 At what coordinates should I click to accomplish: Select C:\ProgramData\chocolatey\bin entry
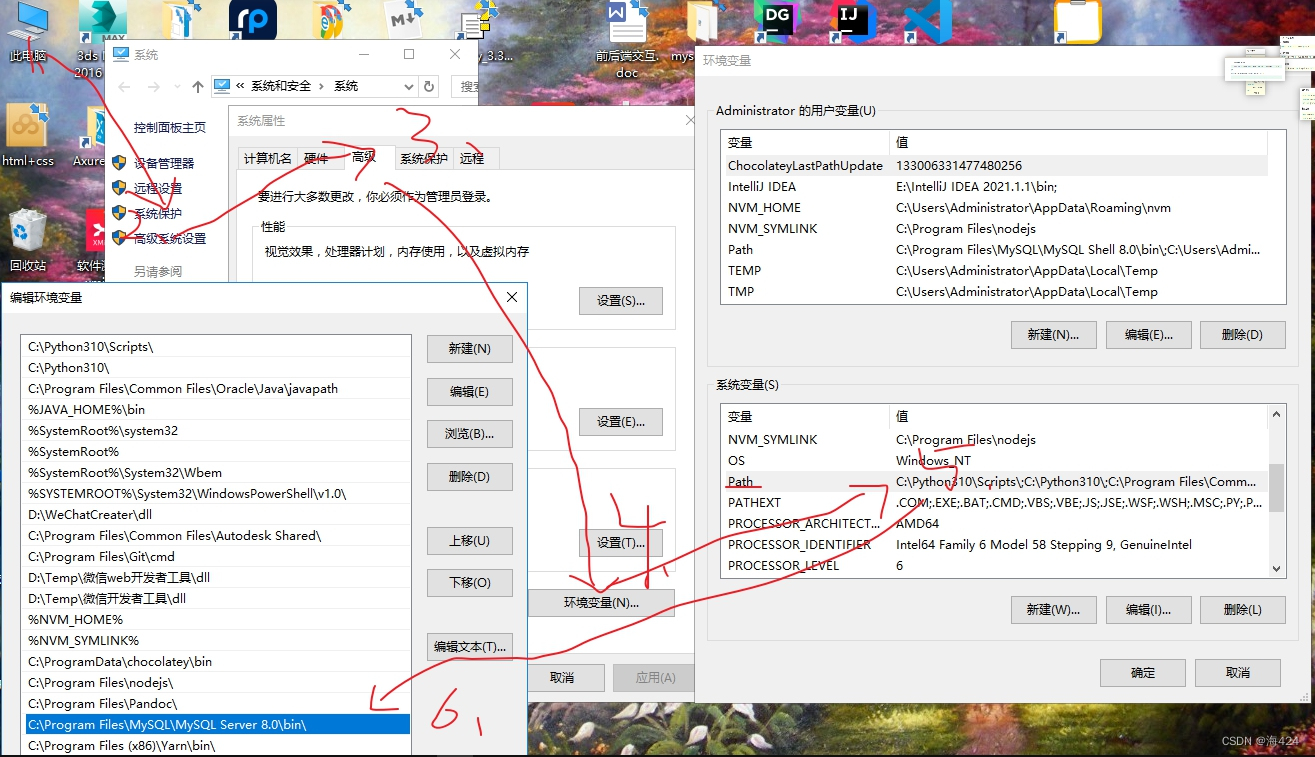216,661
